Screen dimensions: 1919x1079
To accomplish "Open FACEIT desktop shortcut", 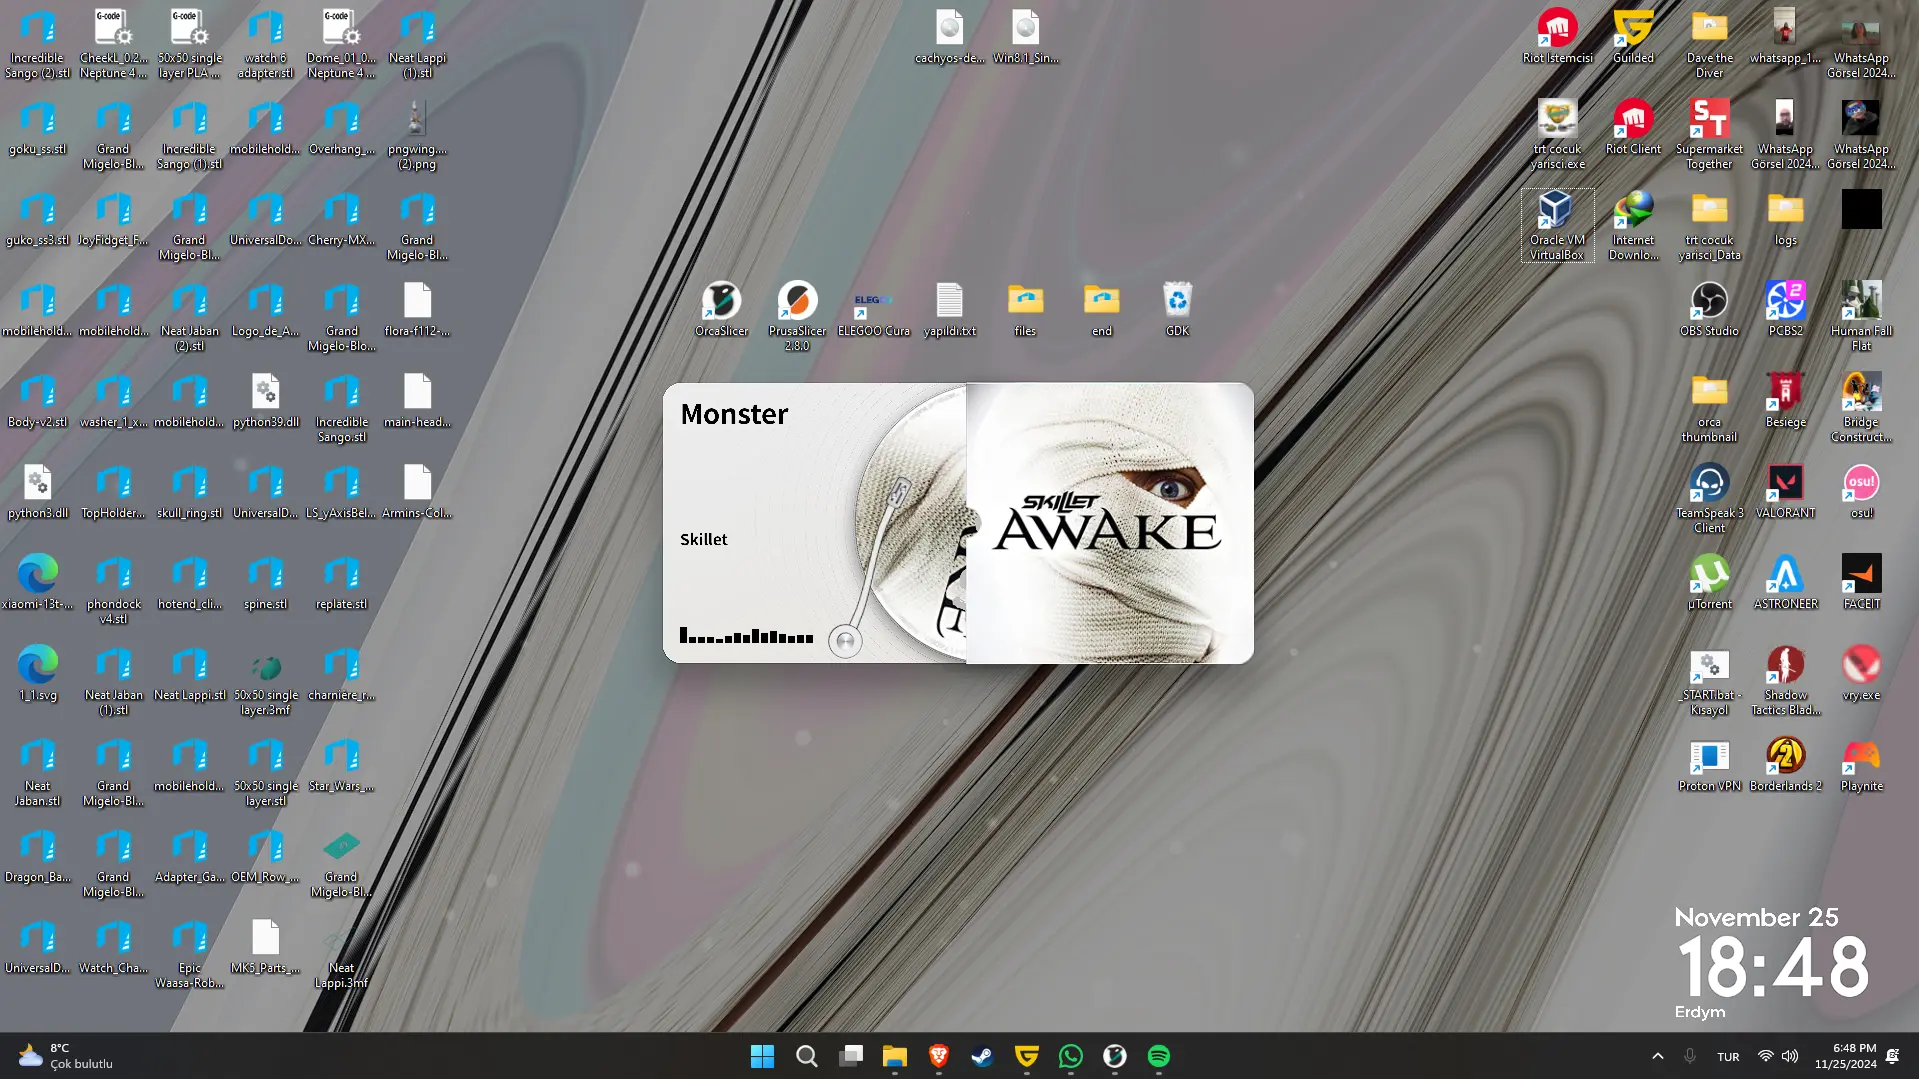I will [x=1861, y=582].
